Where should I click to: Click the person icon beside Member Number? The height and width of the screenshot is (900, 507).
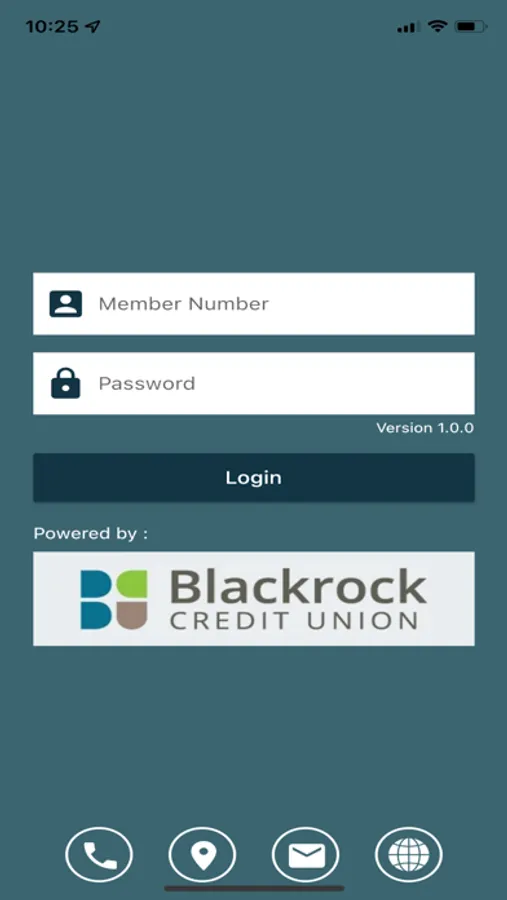tap(65, 304)
